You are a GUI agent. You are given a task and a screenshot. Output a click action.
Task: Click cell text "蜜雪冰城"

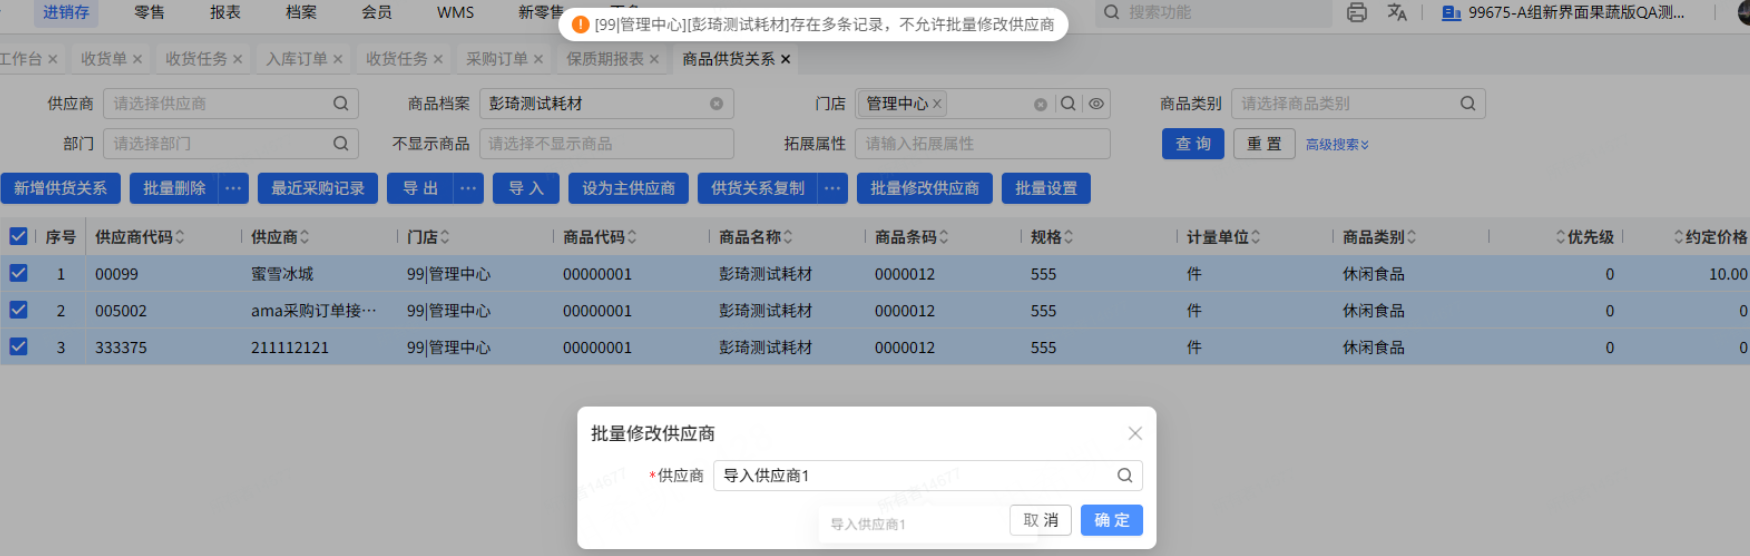click(282, 274)
